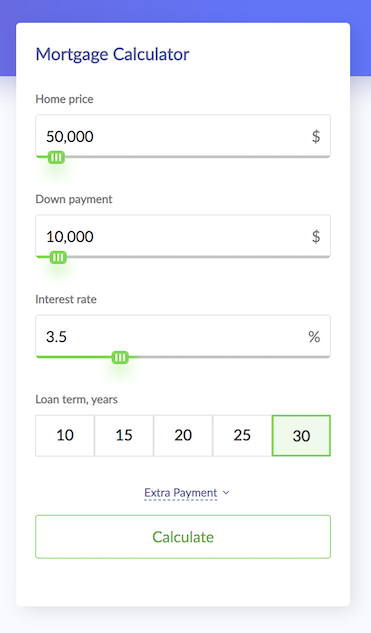The height and width of the screenshot is (633, 371).
Task: Select the 10 year loan term
Action: point(65,436)
